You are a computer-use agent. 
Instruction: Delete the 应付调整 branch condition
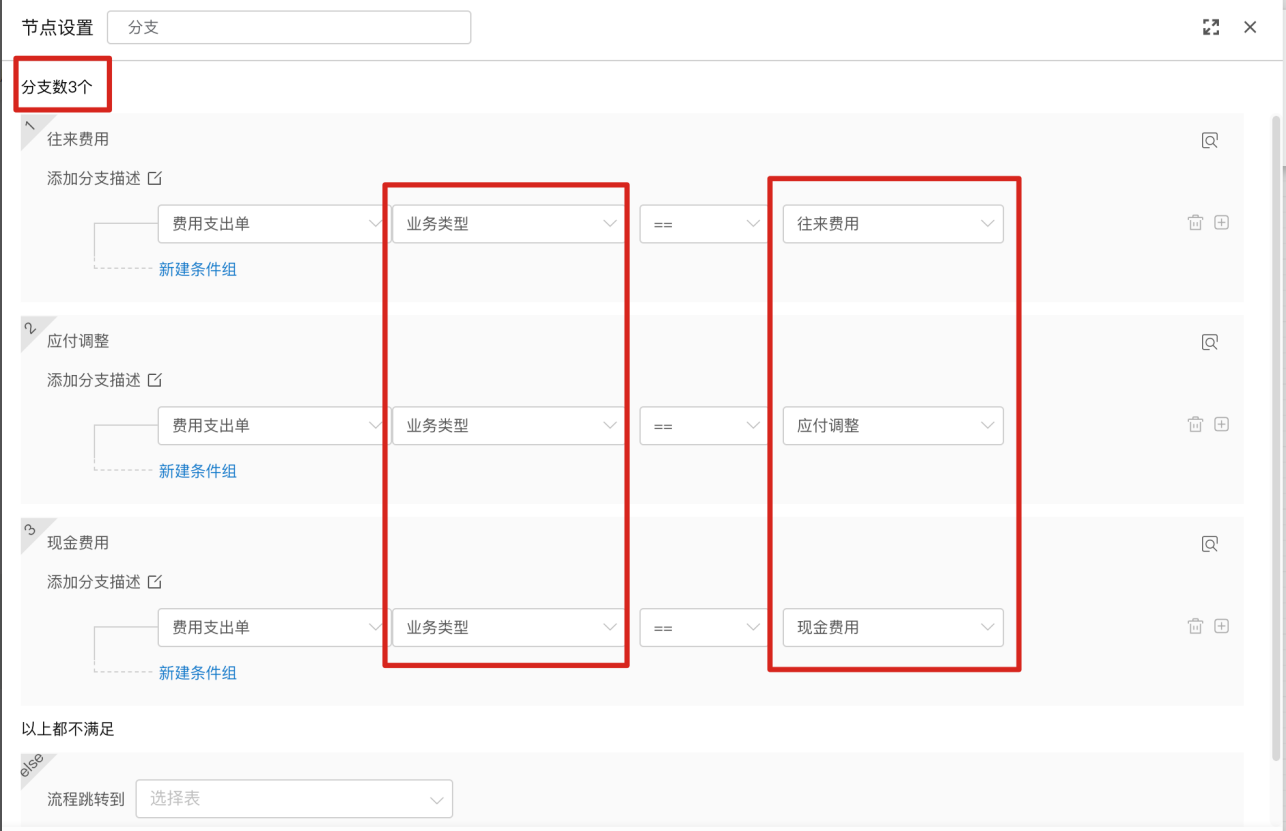pos(1195,425)
